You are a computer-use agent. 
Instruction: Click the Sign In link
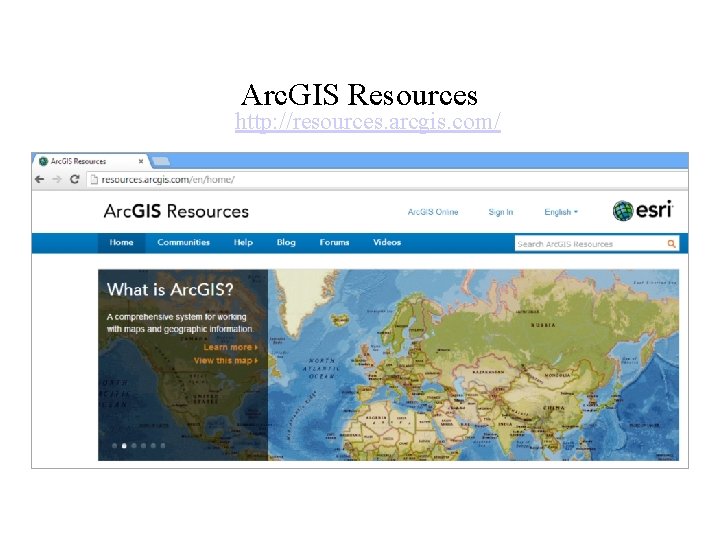point(501,212)
